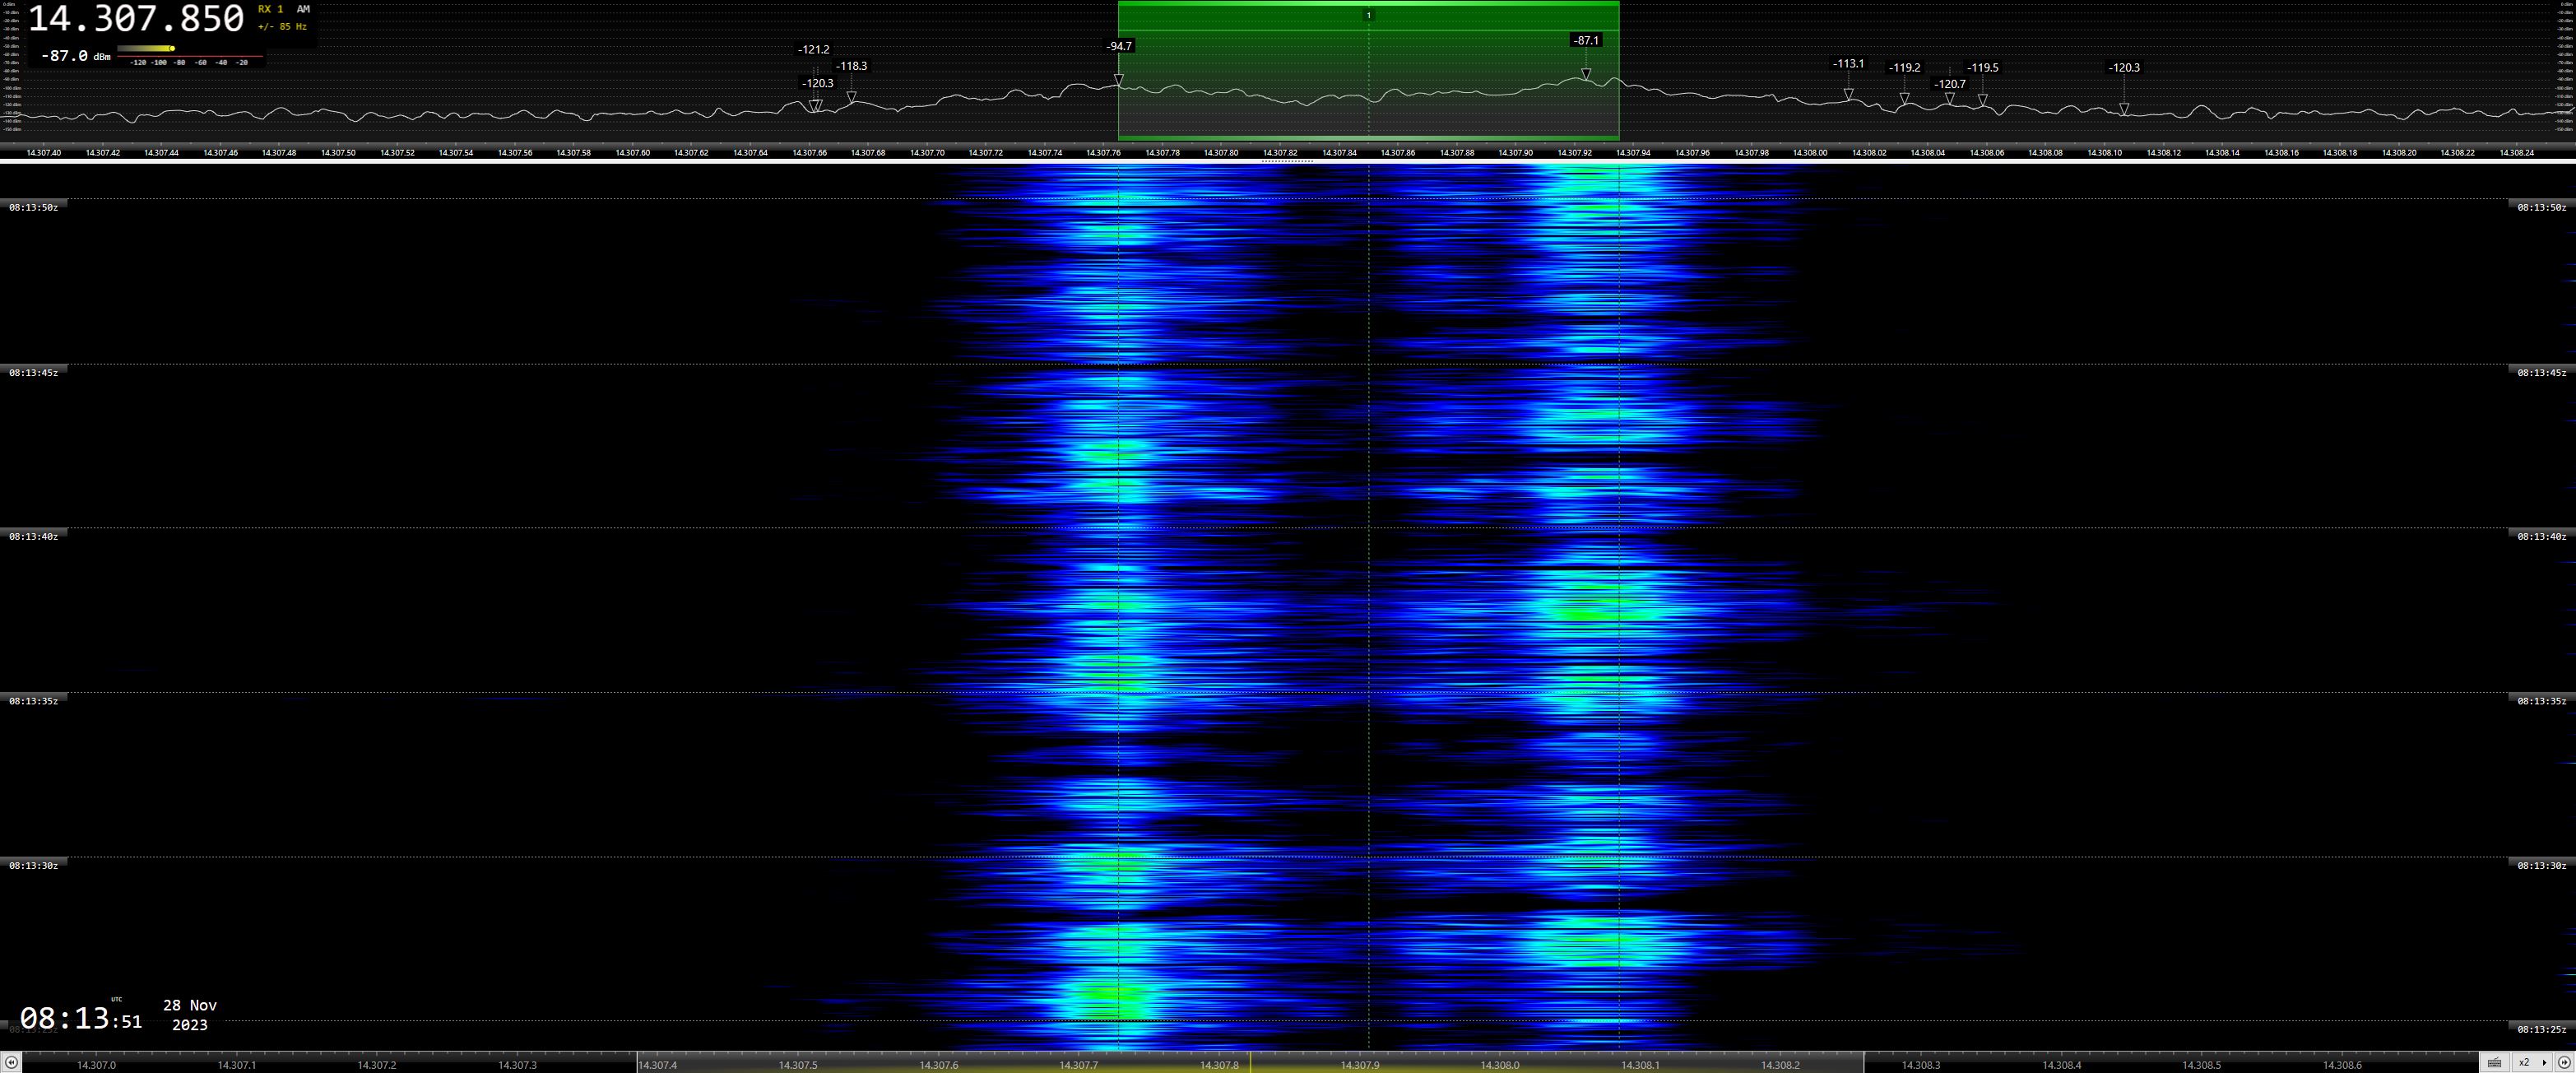Click the fast-forward scroll-right button
This screenshot has height=1073, width=2576.
point(2564,1063)
